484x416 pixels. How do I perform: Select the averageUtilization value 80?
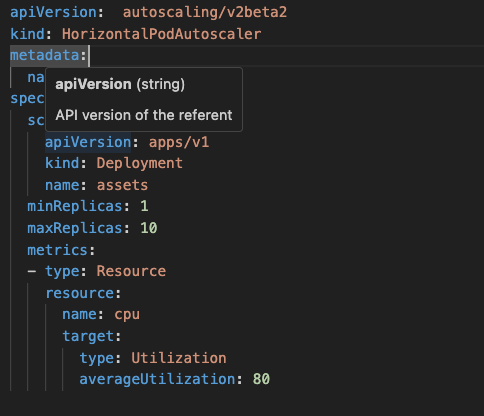click(261, 379)
